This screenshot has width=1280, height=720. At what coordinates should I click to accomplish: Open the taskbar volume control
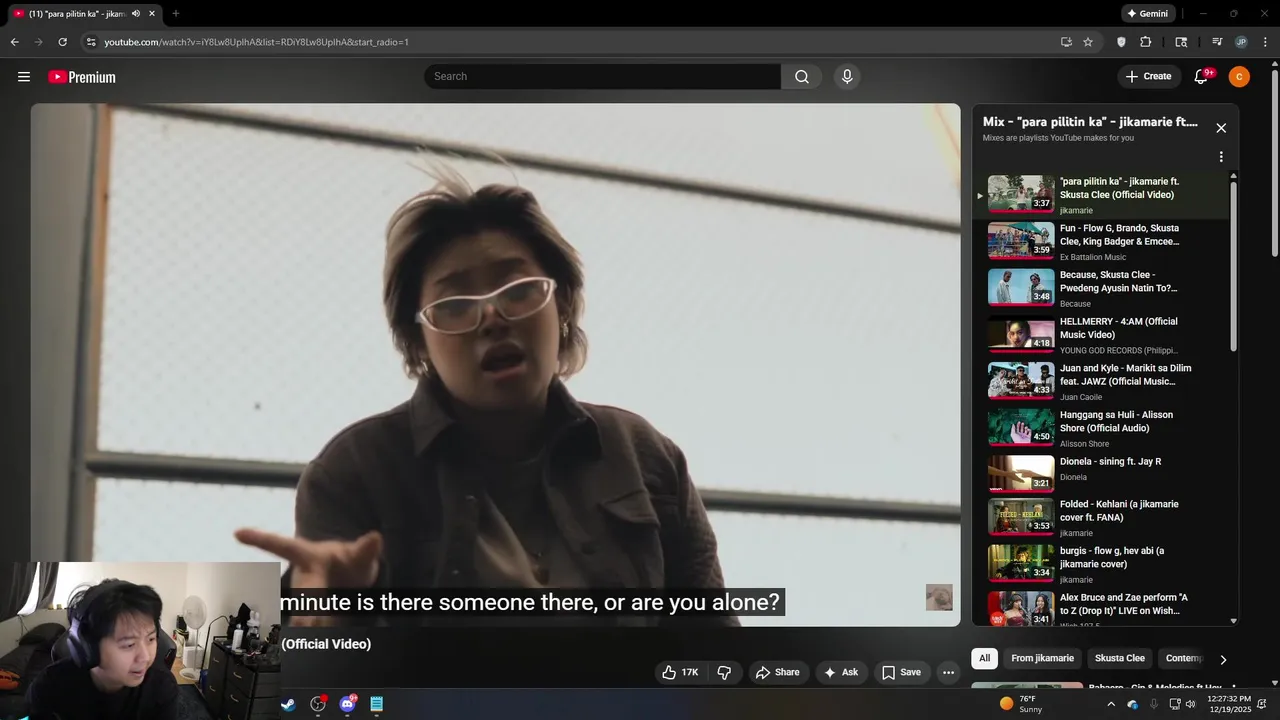click(1190, 704)
